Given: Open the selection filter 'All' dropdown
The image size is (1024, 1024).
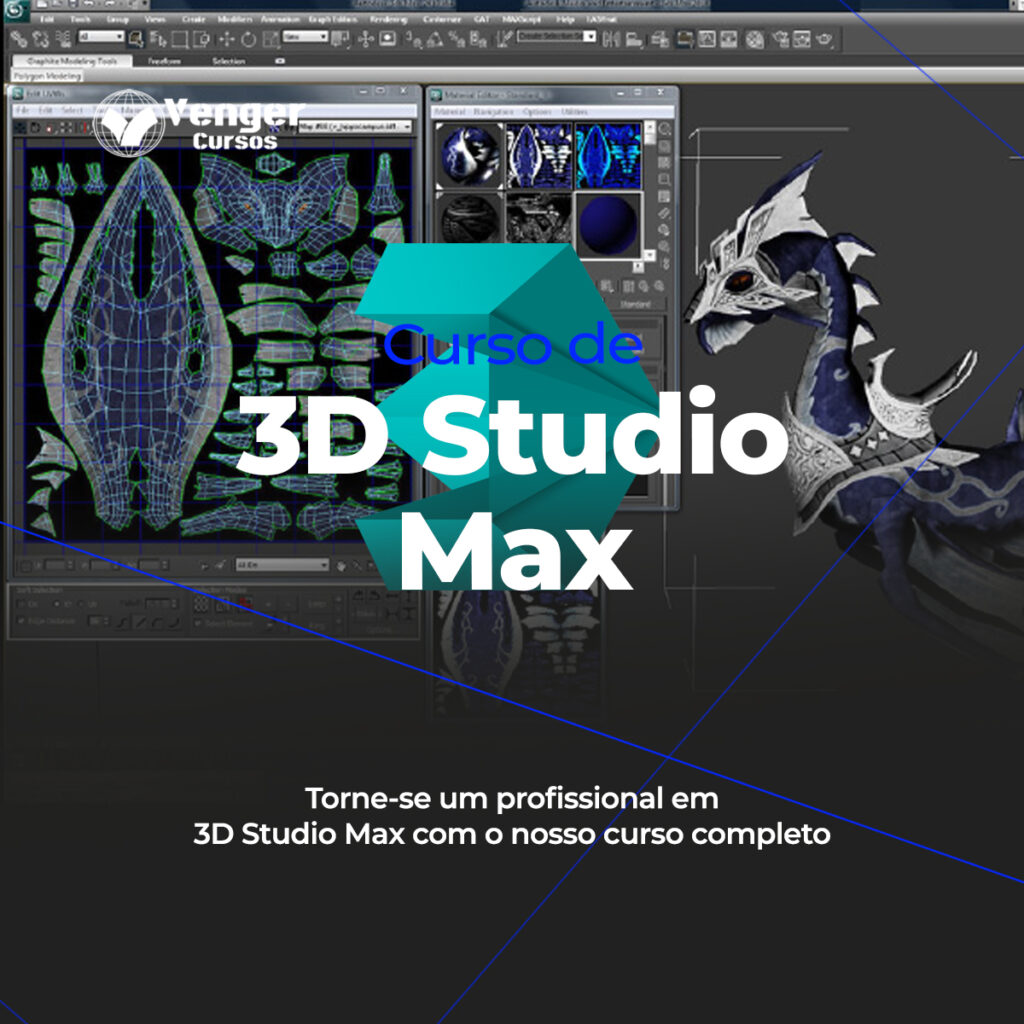Looking at the screenshot, I should pos(101,37).
